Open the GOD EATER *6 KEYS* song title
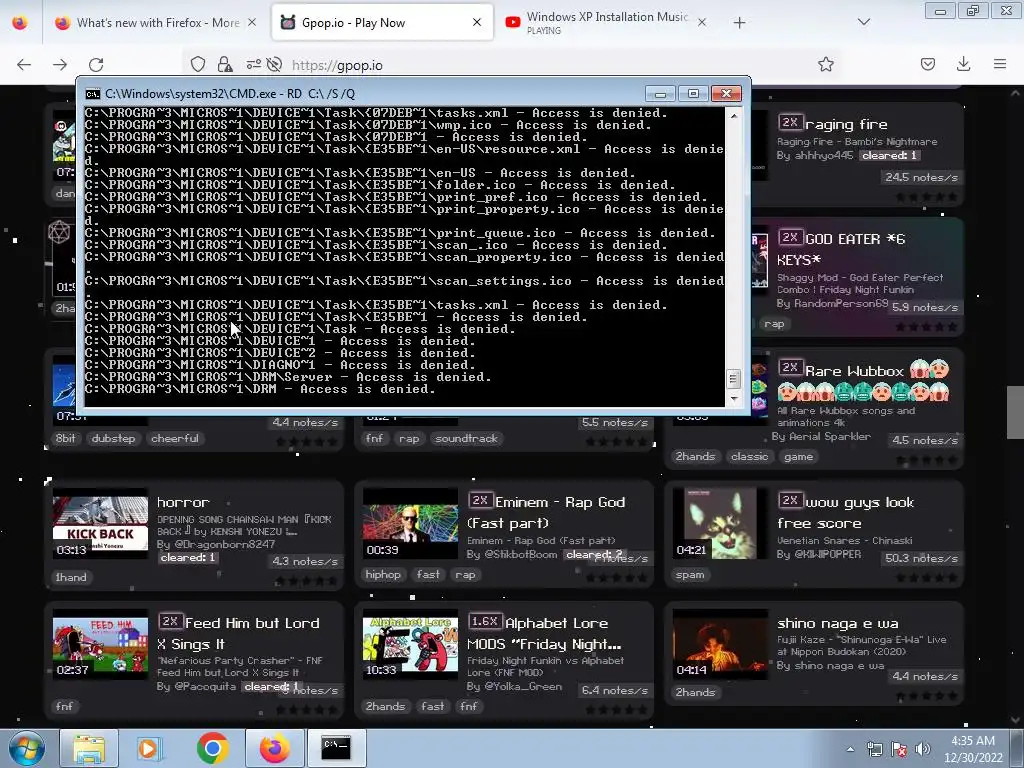Screen dimensions: 1024x768 841,249
